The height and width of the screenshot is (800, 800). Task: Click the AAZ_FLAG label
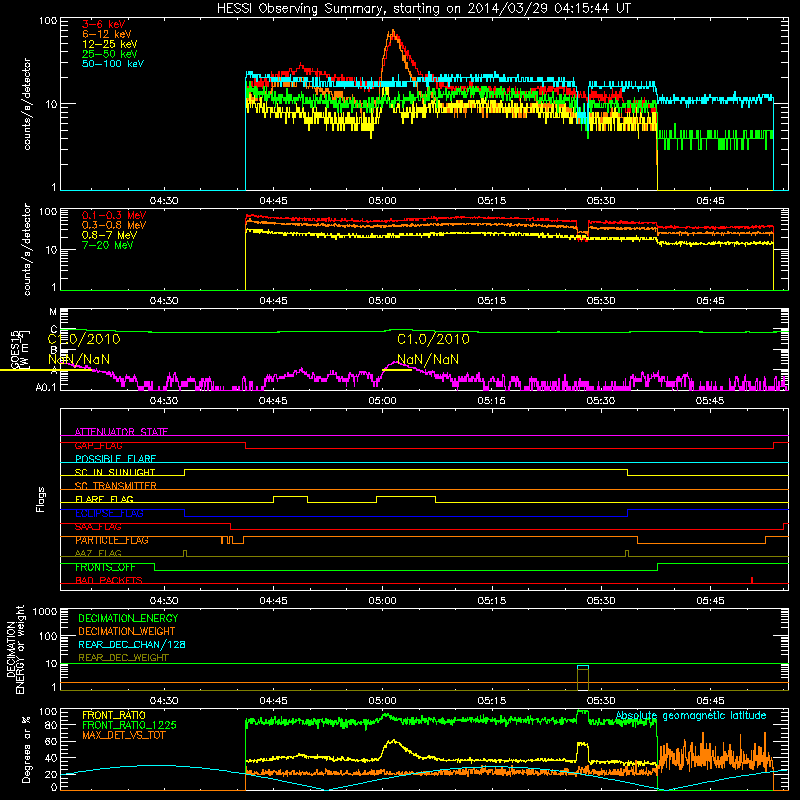[x=98, y=553]
